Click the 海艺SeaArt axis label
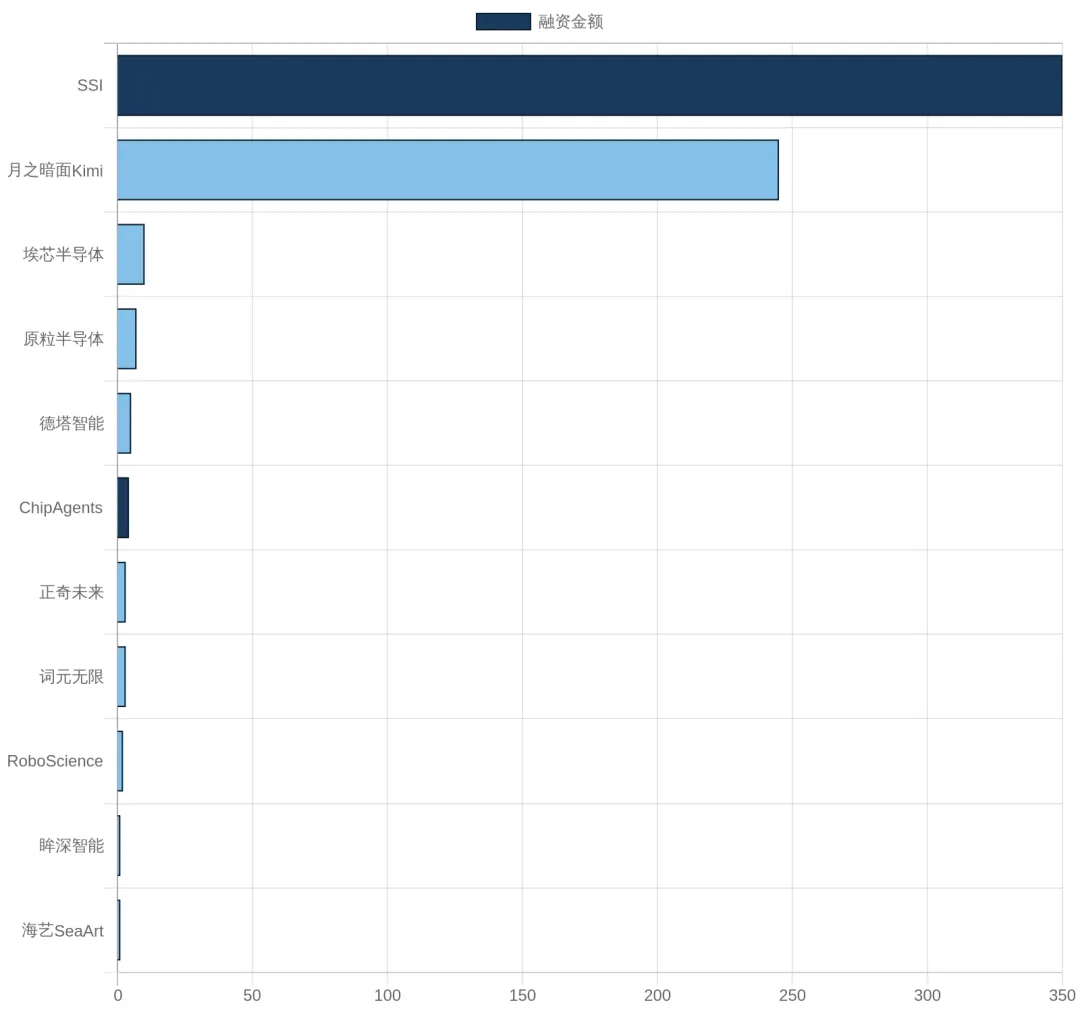Viewport: 1080px width, 1013px height. point(63,930)
